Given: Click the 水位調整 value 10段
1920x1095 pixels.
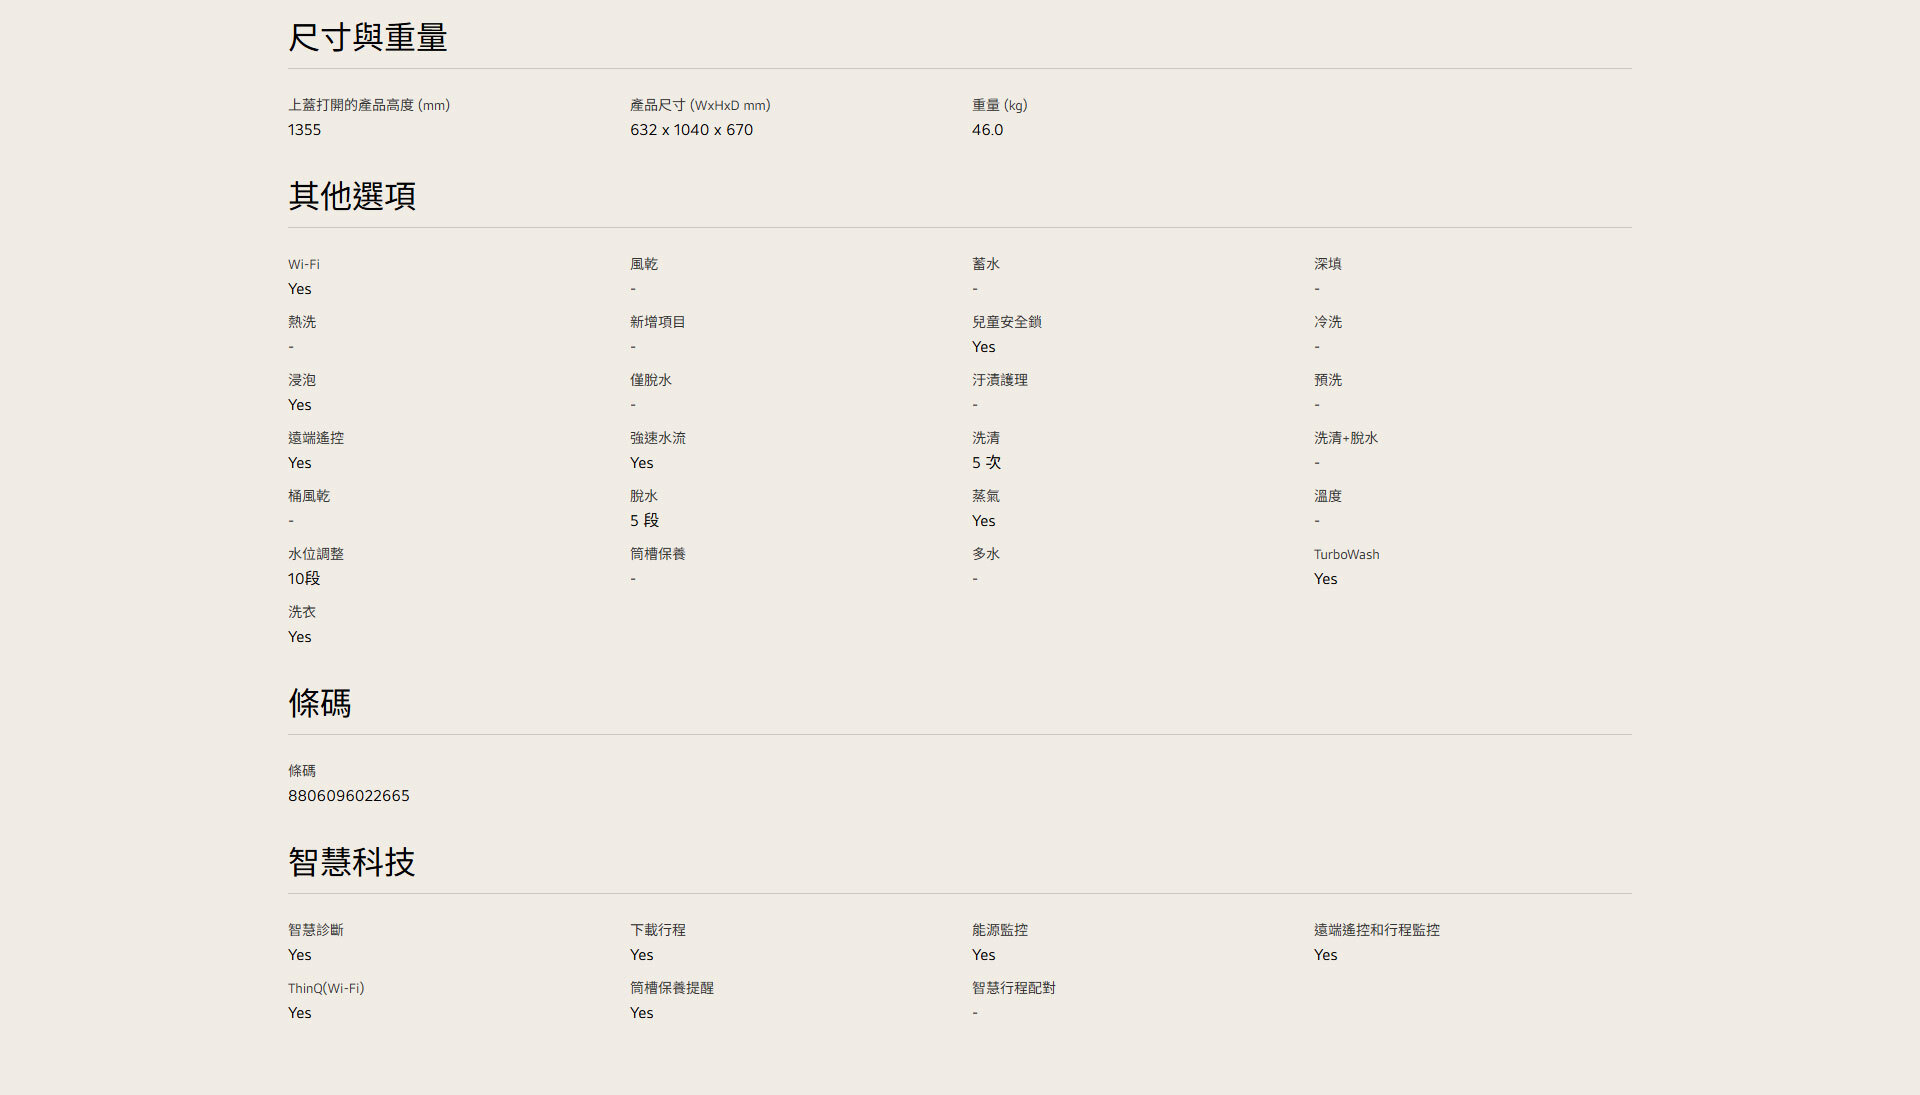Looking at the screenshot, I should click(x=304, y=579).
